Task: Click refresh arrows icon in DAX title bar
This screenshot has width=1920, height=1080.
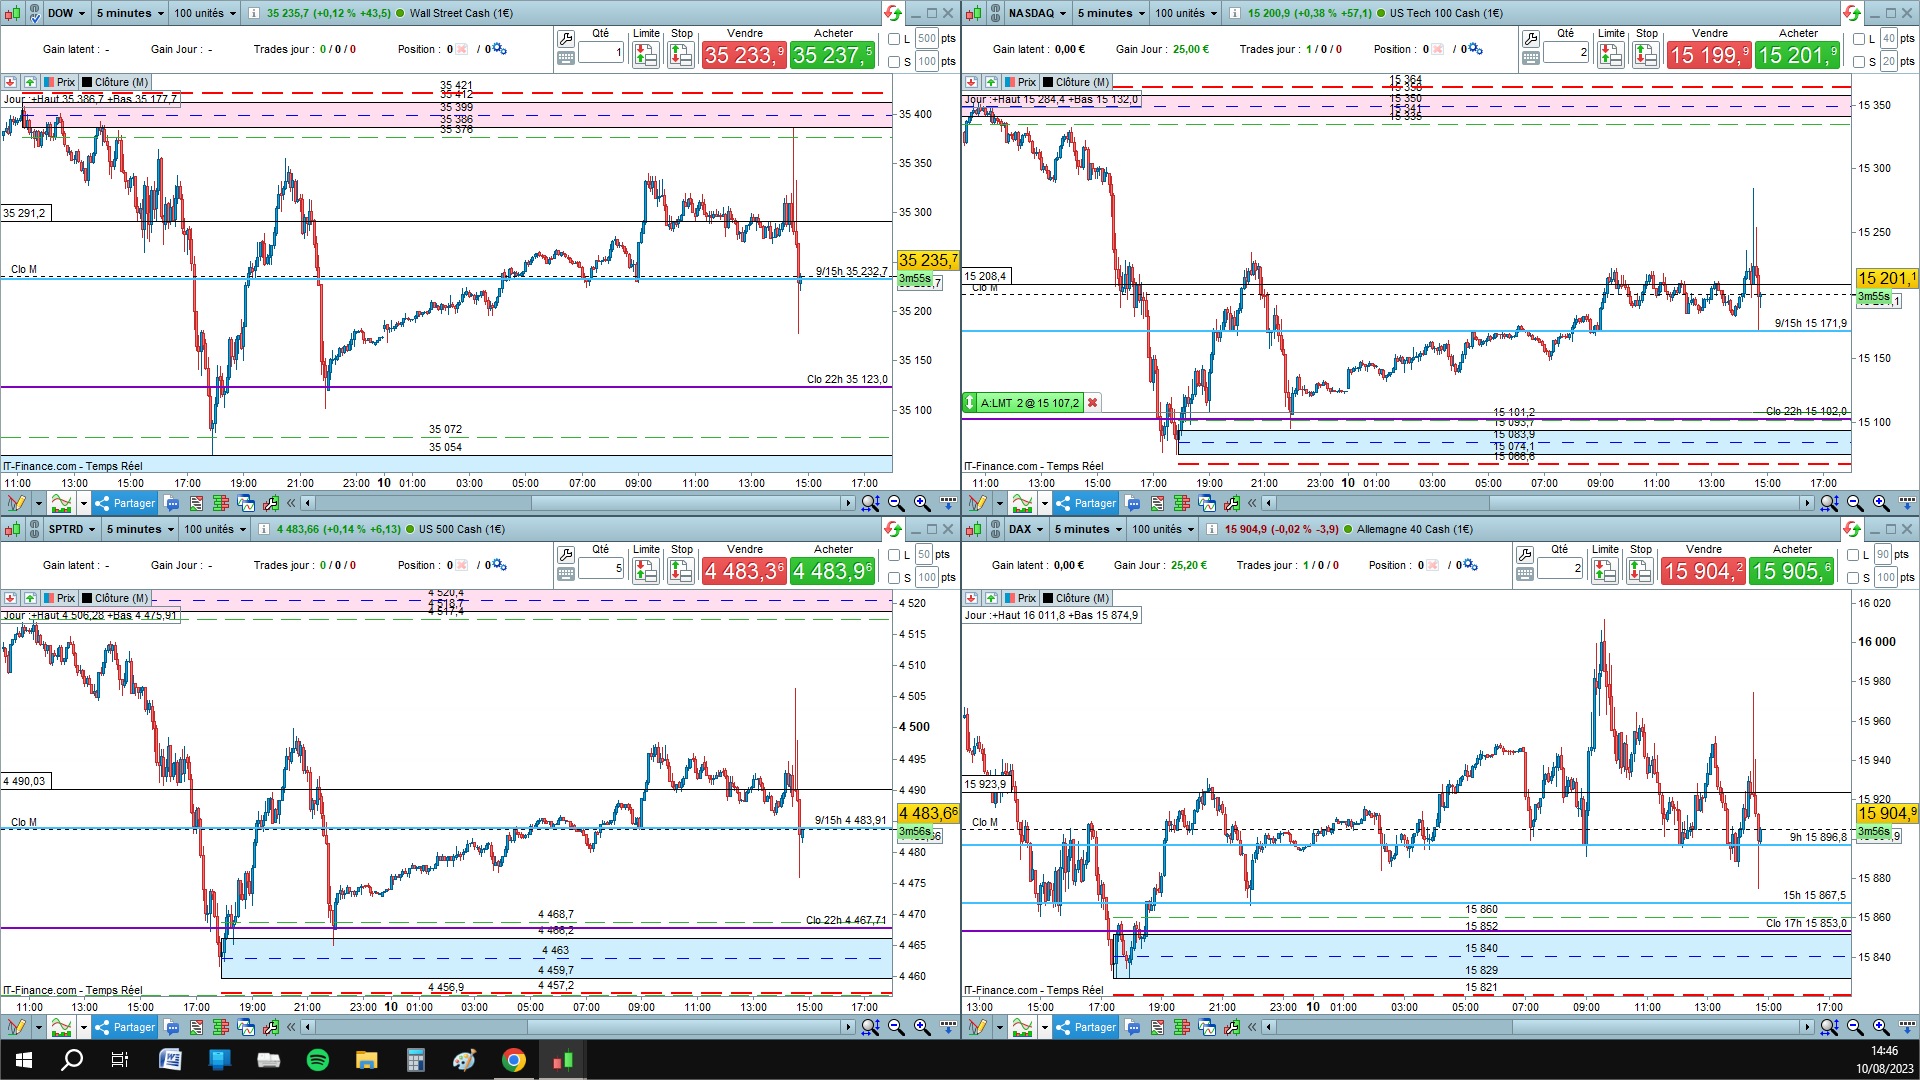Action: point(1851,529)
